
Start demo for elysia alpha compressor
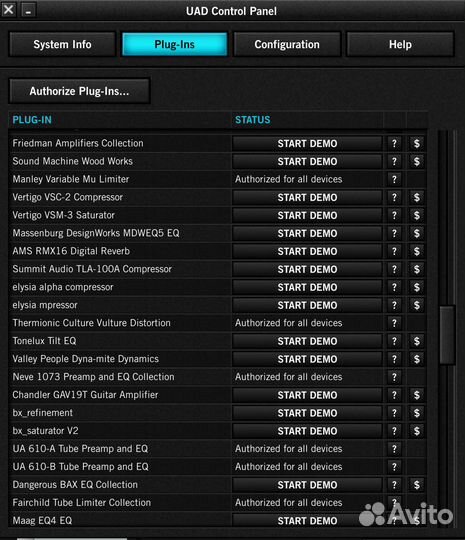click(307, 287)
